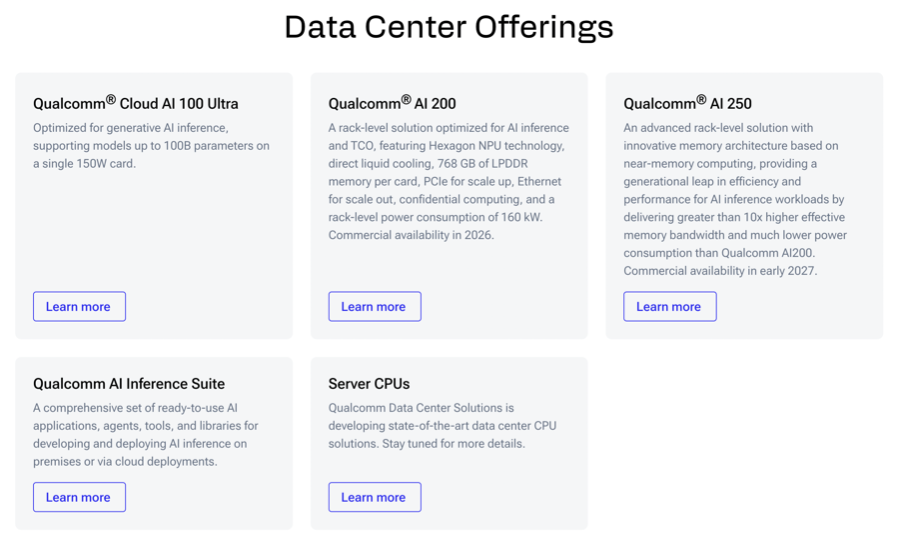Select the Qualcomm AI 200 card title
The width and height of the screenshot is (900, 539).
(x=392, y=103)
